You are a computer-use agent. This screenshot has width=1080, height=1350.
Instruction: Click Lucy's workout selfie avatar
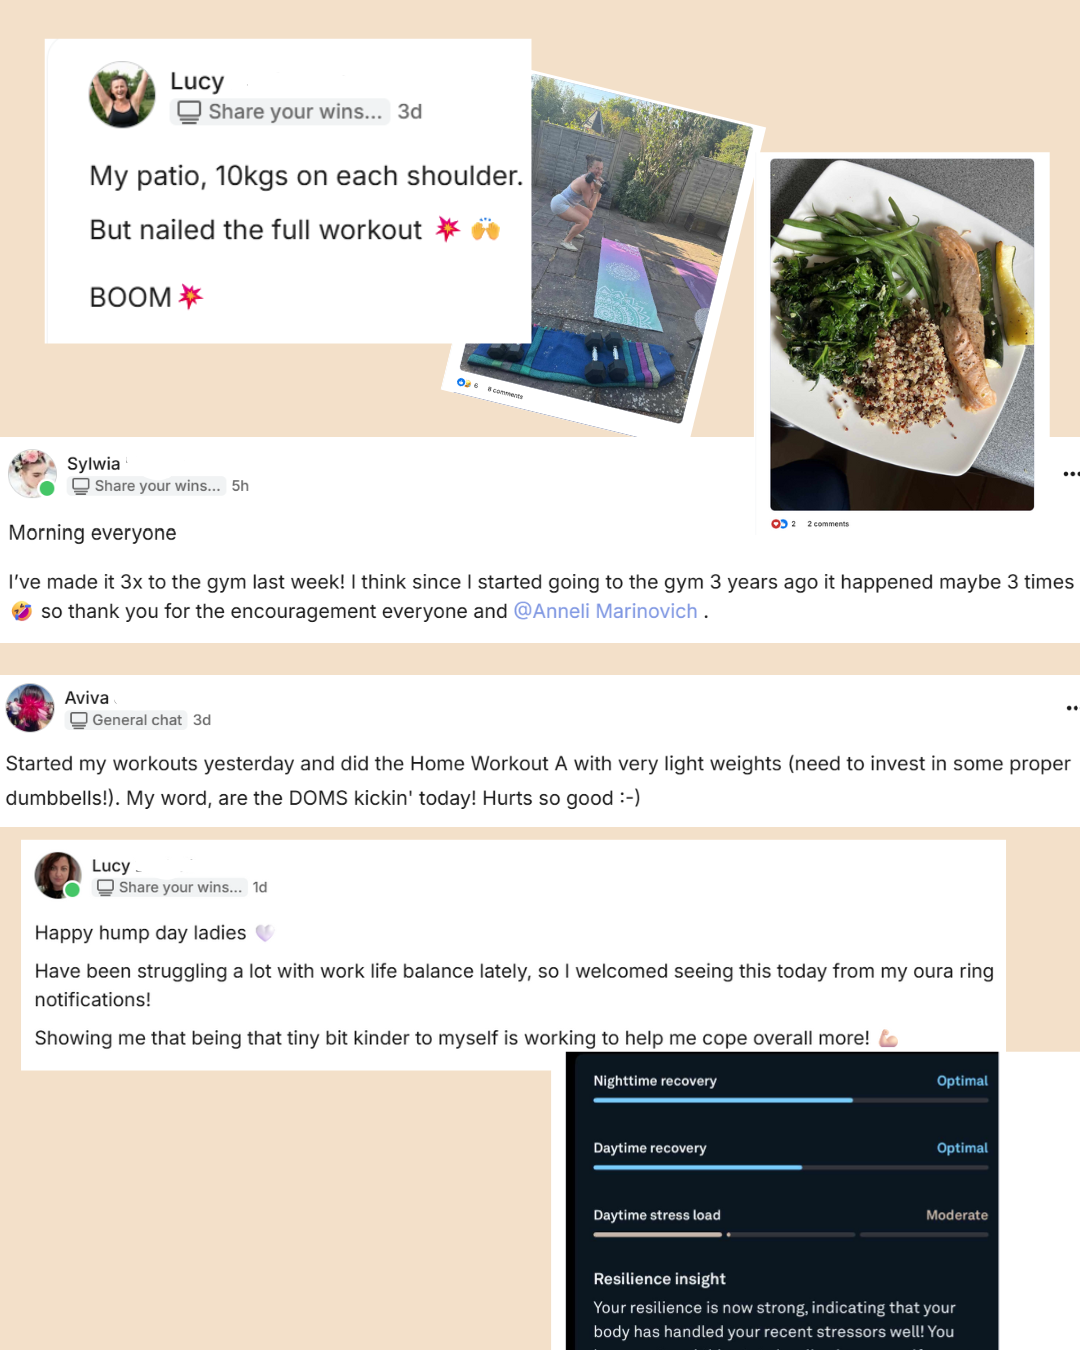click(122, 95)
